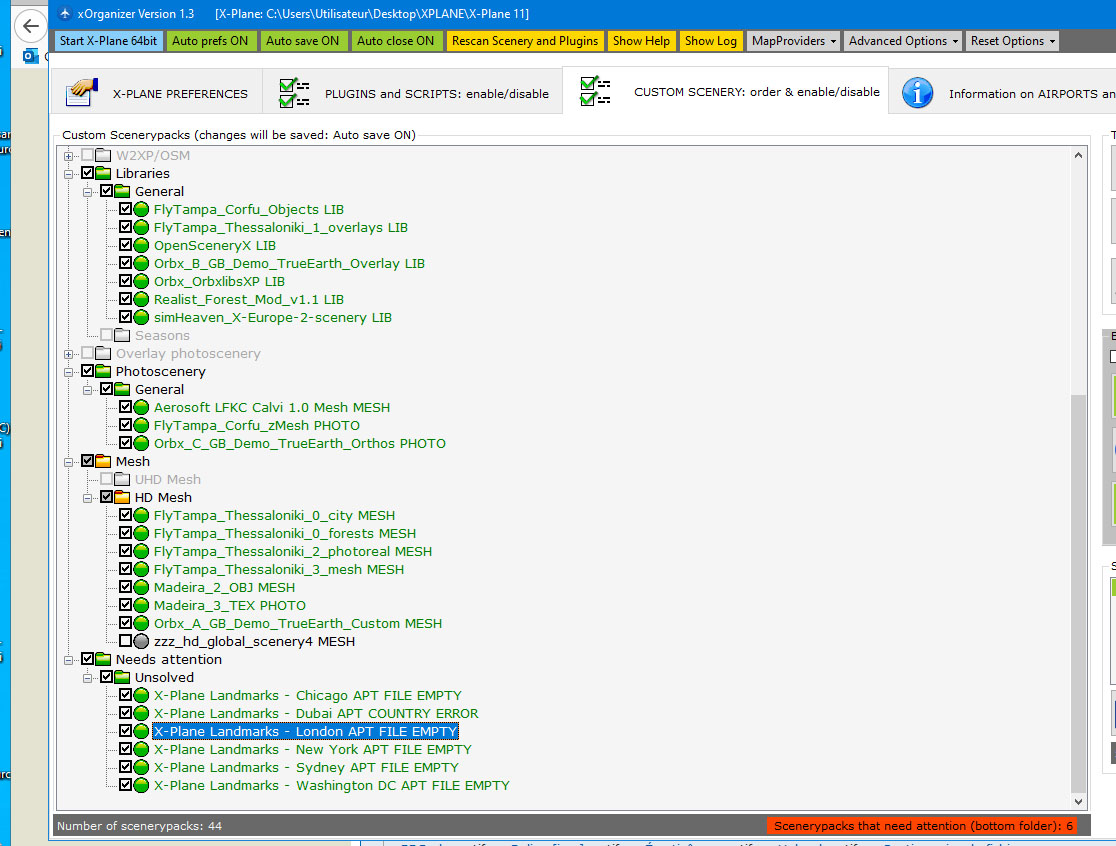Uncheck X-Plane Landmarks Chicago checkbox
This screenshot has width=1116, height=846.
click(125, 695)
